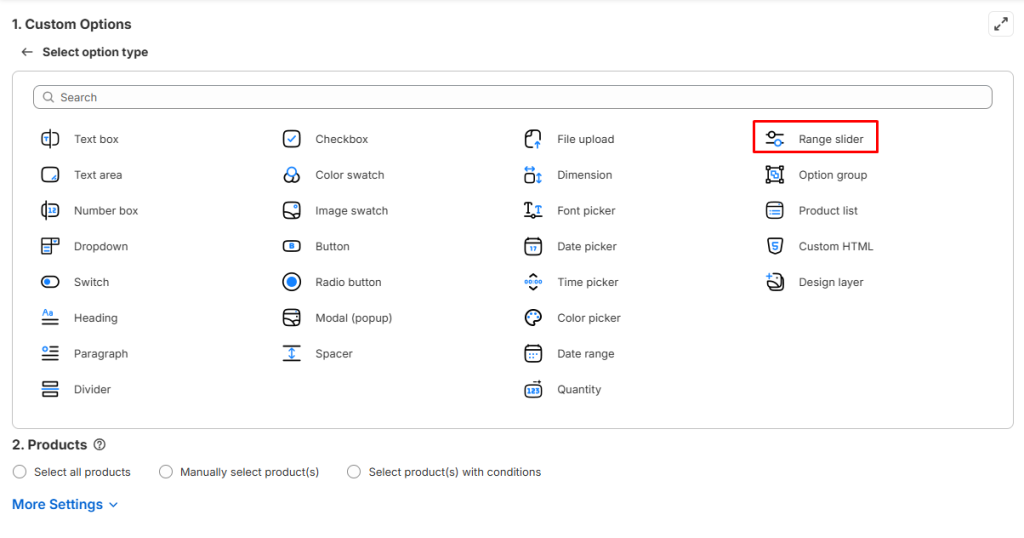1024x538 pixels.
Task: Enable 'Select product(s) with conditions' radio
Action: [x=354, y=472]
